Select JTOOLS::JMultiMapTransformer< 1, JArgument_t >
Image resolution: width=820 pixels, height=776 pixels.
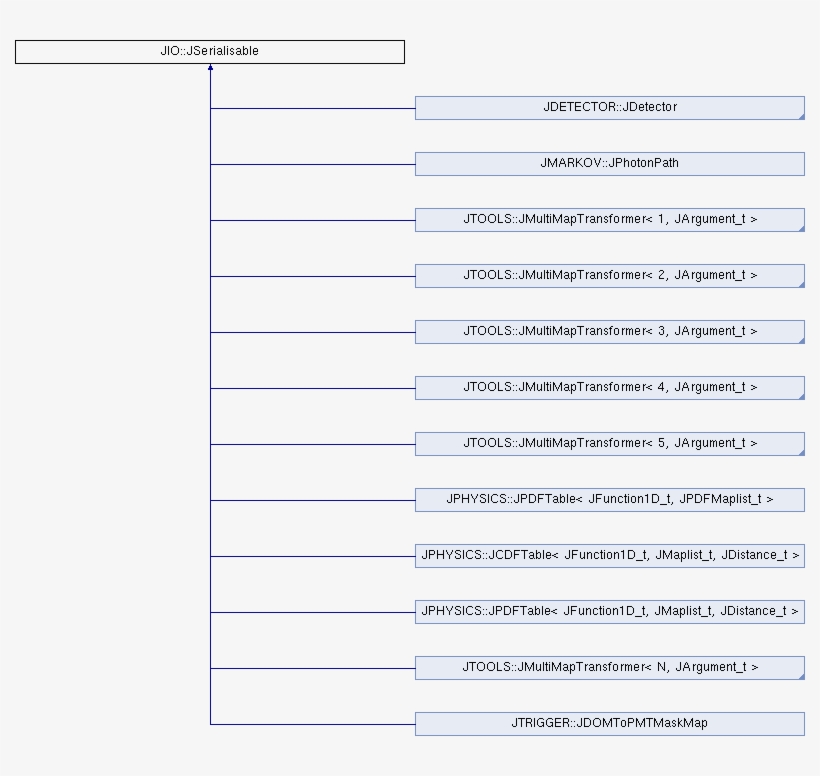coord(609,219)
